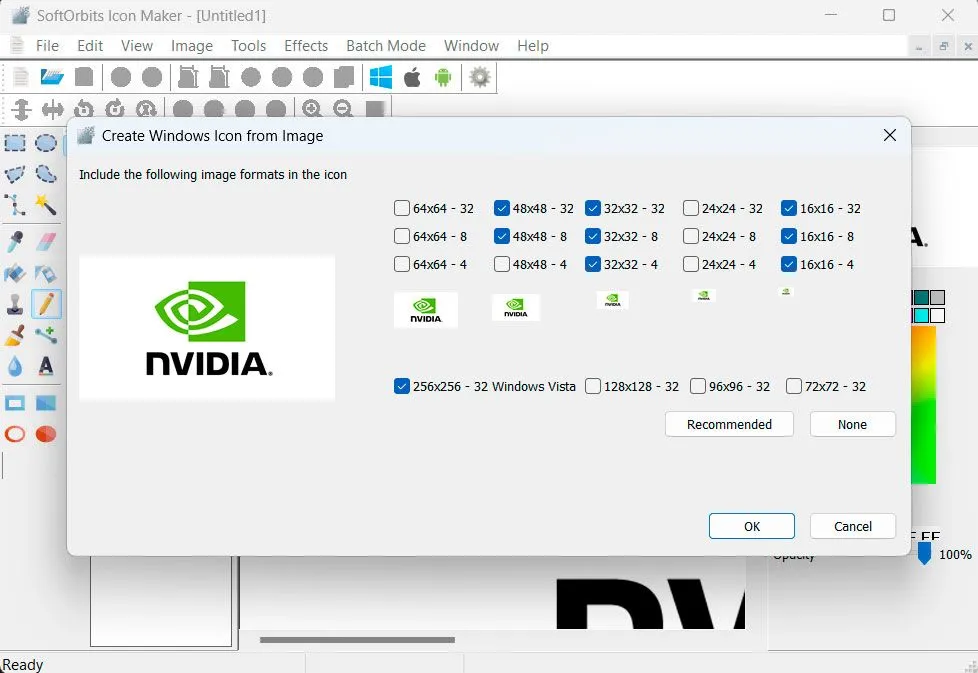978x673 pixels.
Task: Open the Batch Mode menu
Action: (386, 46)
